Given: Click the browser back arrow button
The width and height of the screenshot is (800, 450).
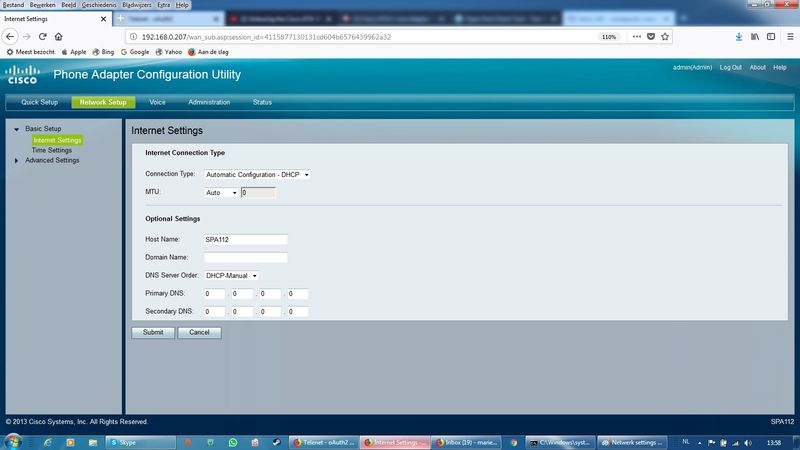Looking at the screenshot, I should (x=11, y=36).
